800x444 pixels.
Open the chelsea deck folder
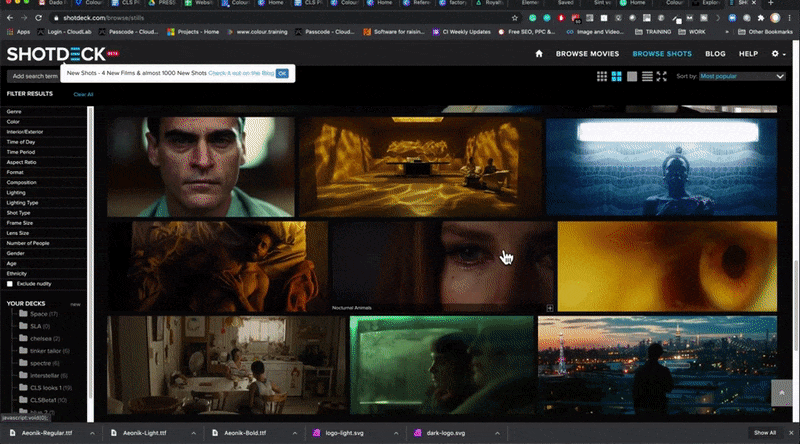[39, 338]
